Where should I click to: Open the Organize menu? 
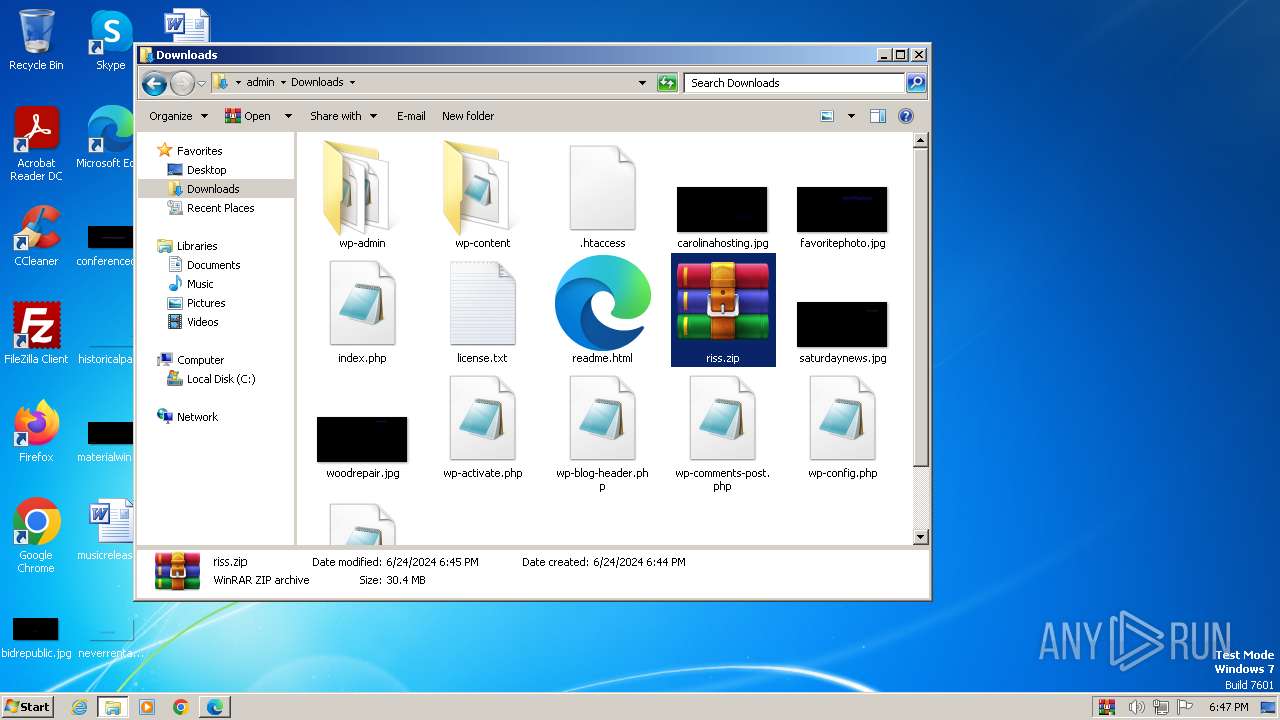click(178, 116)
